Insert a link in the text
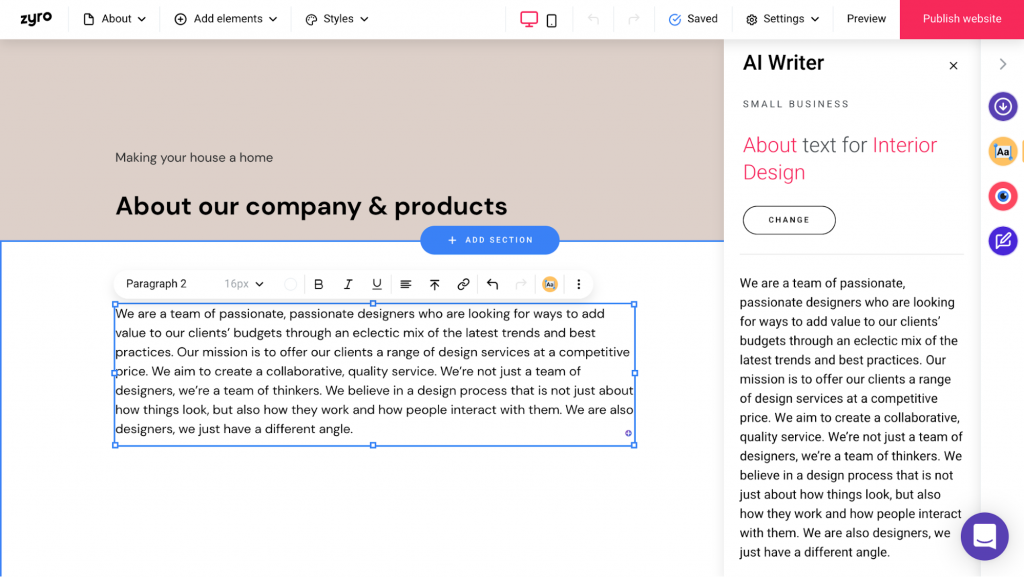Image resolution: width=1024 pixels, height=577 pixels. pos(463,284)
